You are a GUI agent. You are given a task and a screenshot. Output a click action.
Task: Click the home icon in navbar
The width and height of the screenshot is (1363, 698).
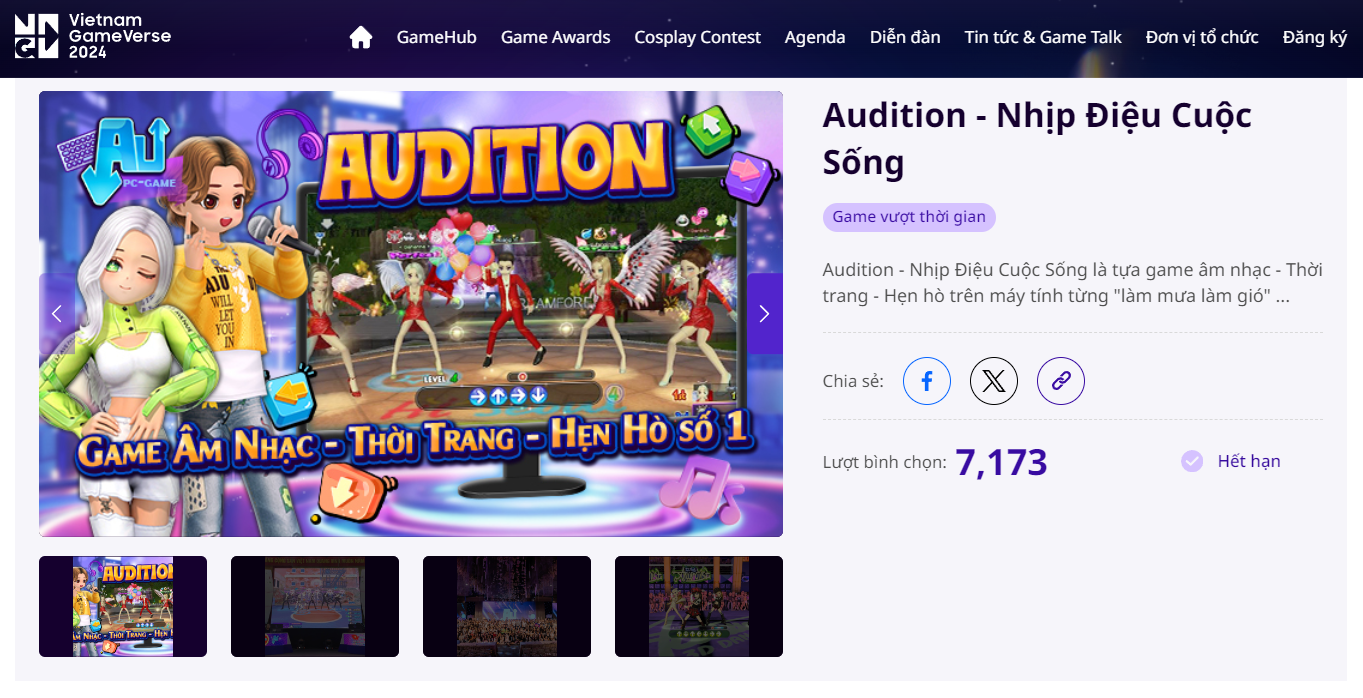[361, 37]
